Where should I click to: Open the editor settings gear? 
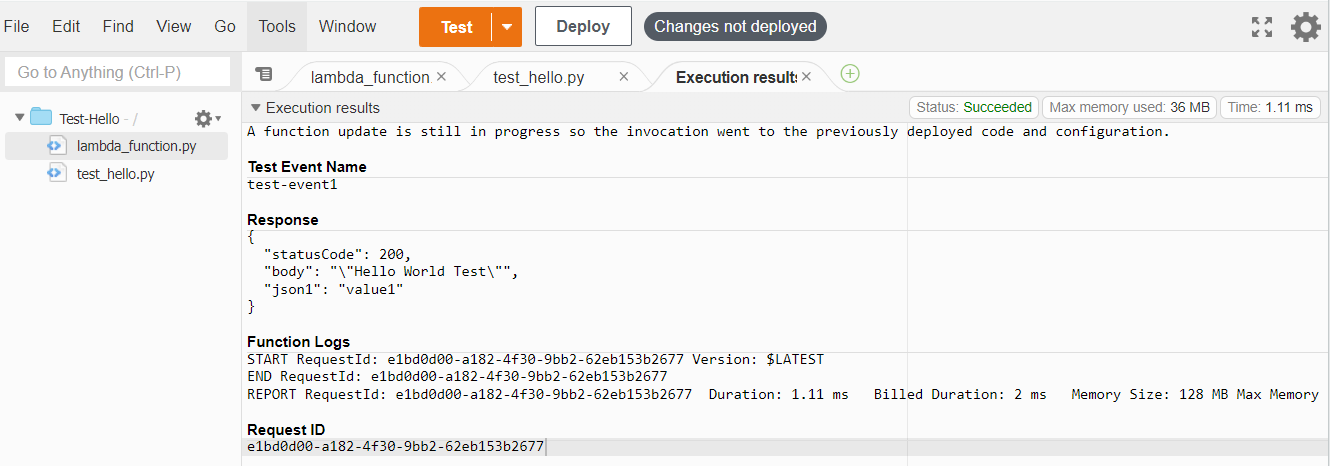(1306, 27)
